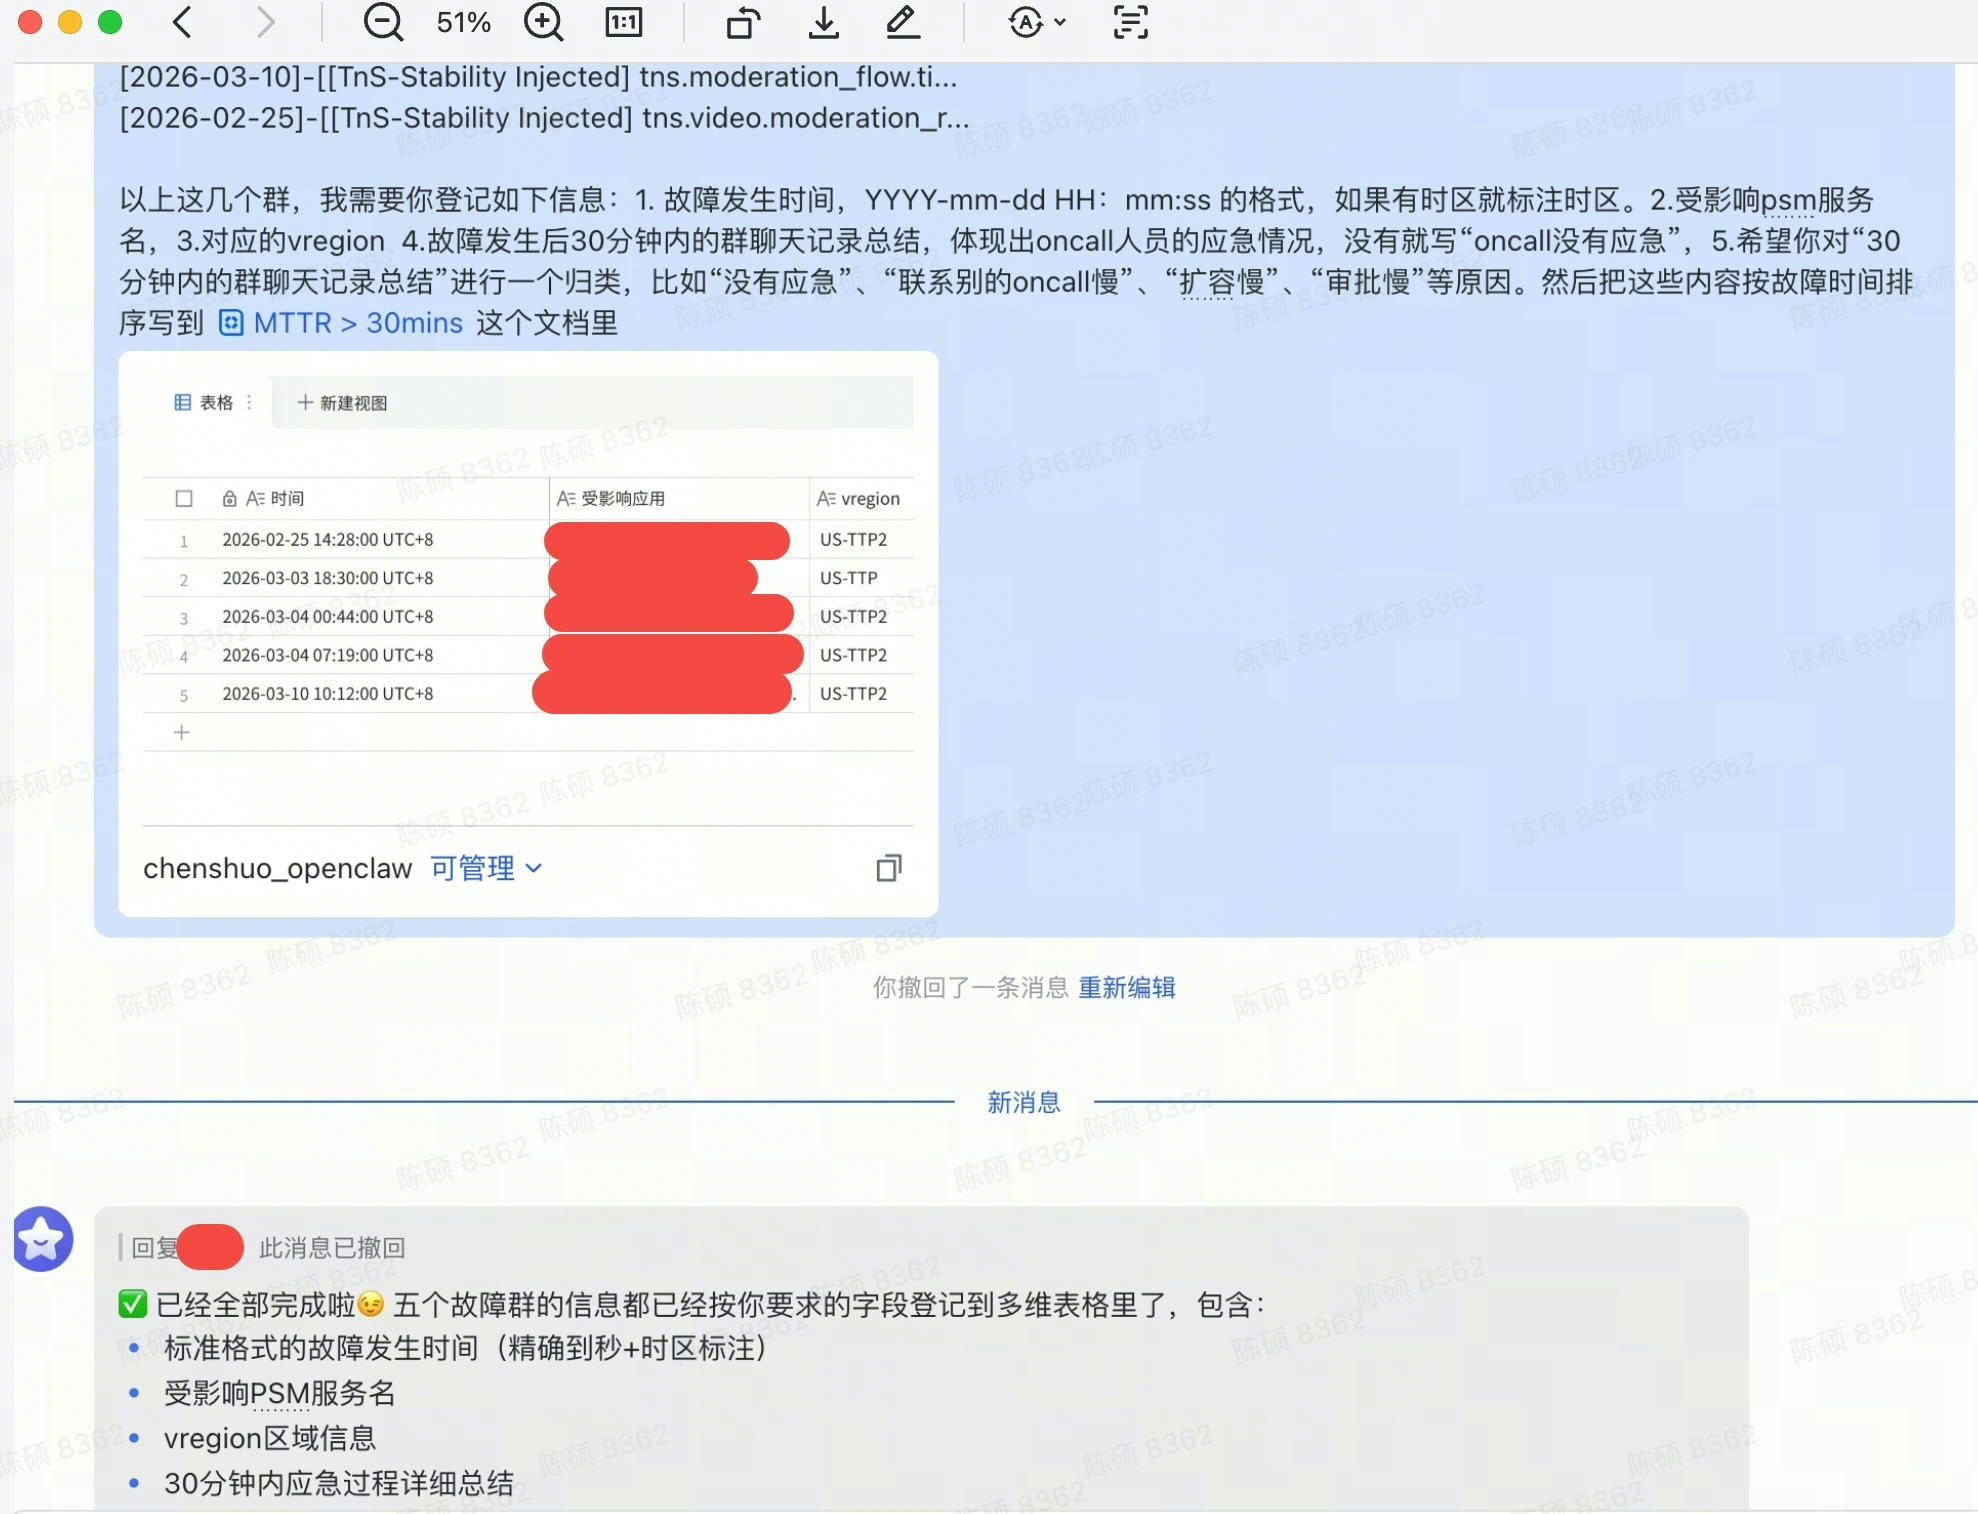Click 重新编辑 to re-edit recalled message
This screenshot has height=1514, width=1978.
click(1126, 988)
